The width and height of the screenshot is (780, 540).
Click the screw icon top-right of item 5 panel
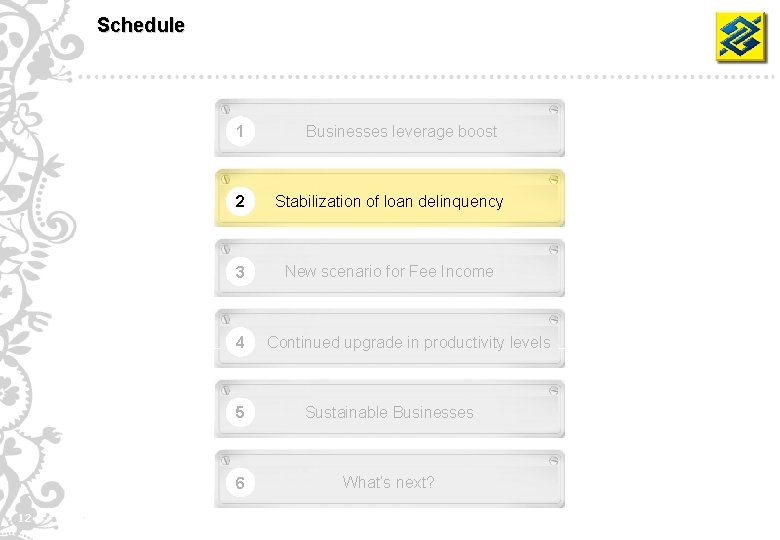(553, 389)
